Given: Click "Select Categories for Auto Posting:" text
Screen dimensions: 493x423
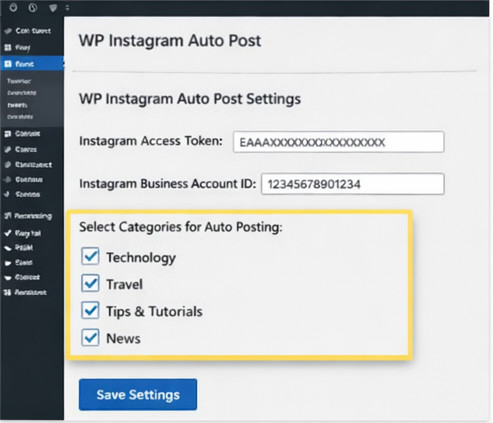Looking at the screenshot, I should click(181, 227).
